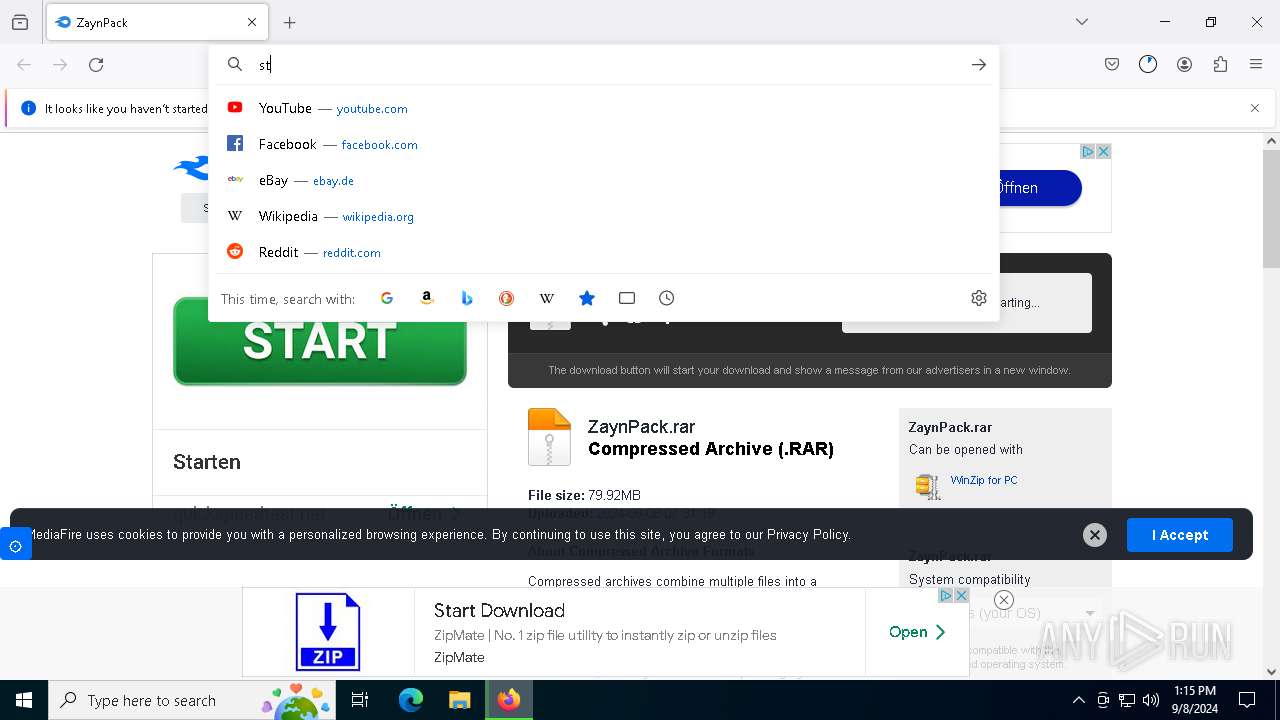Screen dimensions: 1280x720
Task: Open the Save to Pocket icon
Action: click(1112, 65)
